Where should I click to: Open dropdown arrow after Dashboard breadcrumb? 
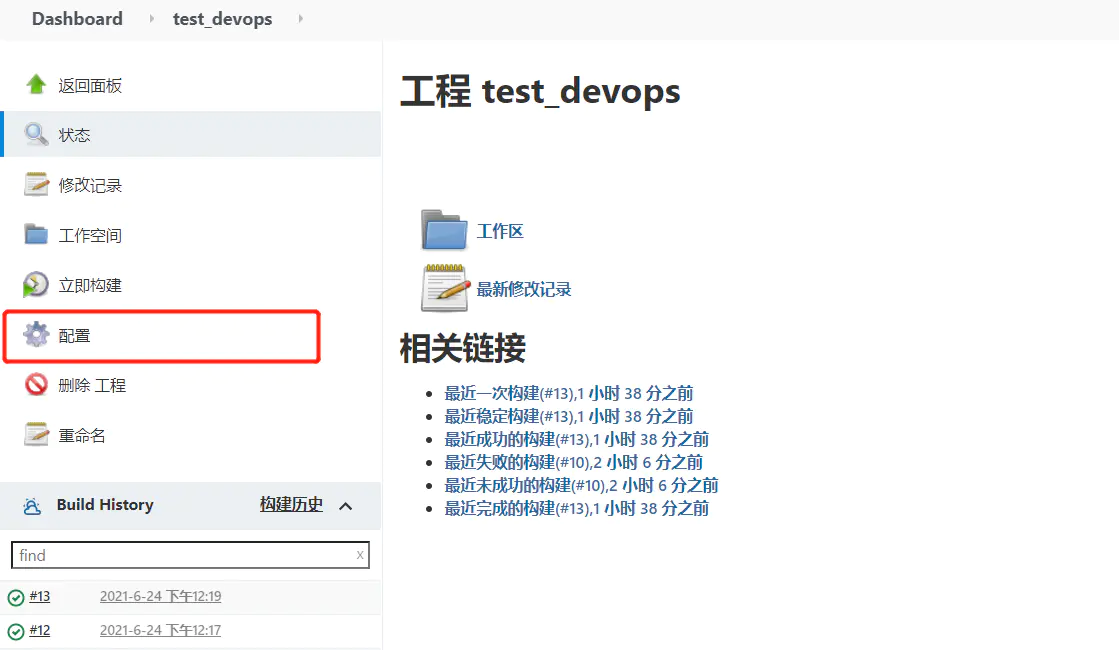pyautogui.click(x=152, y=19)
